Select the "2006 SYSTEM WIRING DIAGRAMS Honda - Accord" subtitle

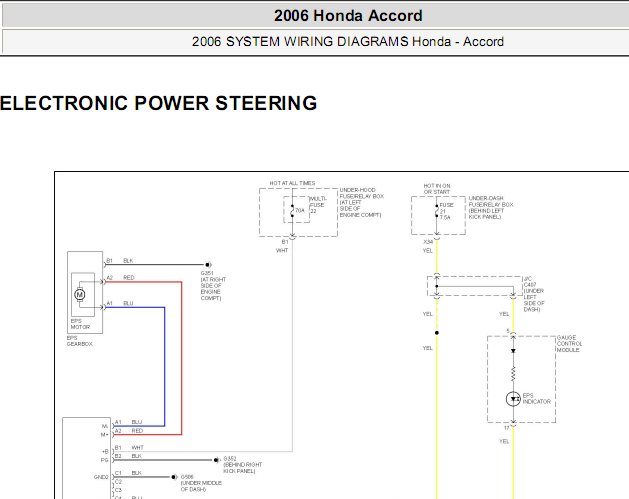coord(347,42)
